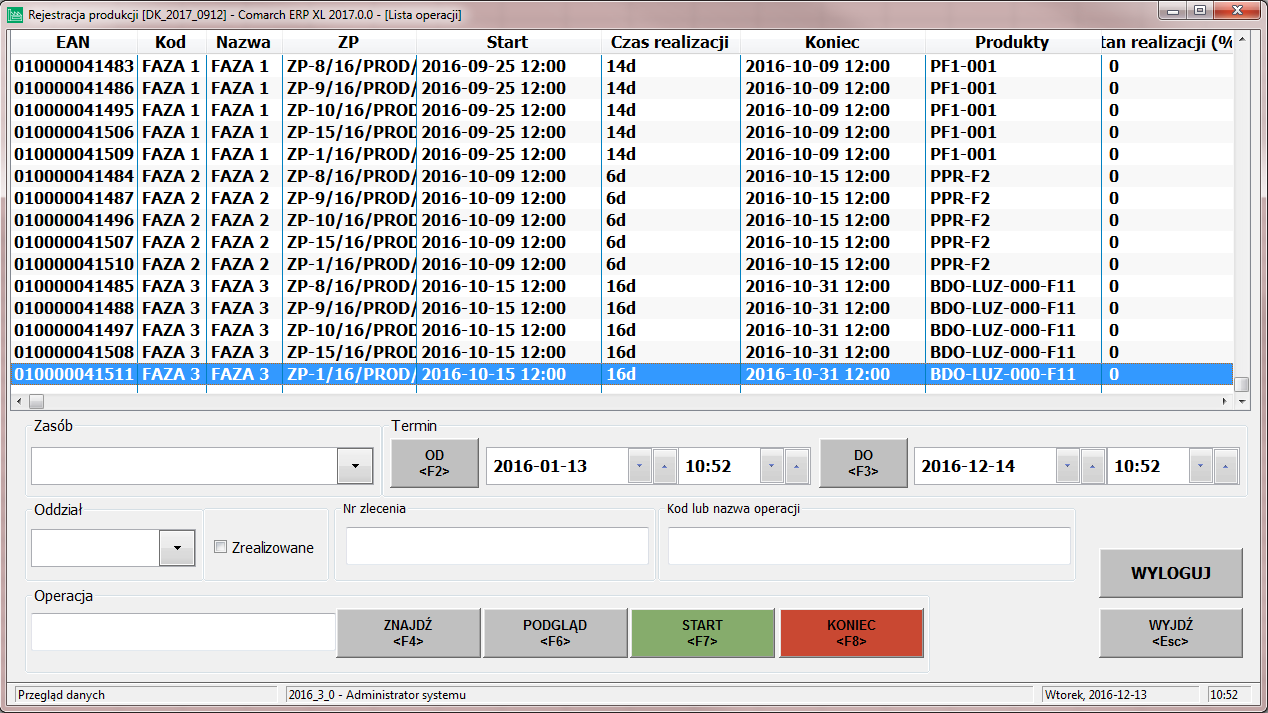Decrease the DO end date 2016-12-14
This screenshot has height=713, width=1268.
click(x=1068, y=466)
